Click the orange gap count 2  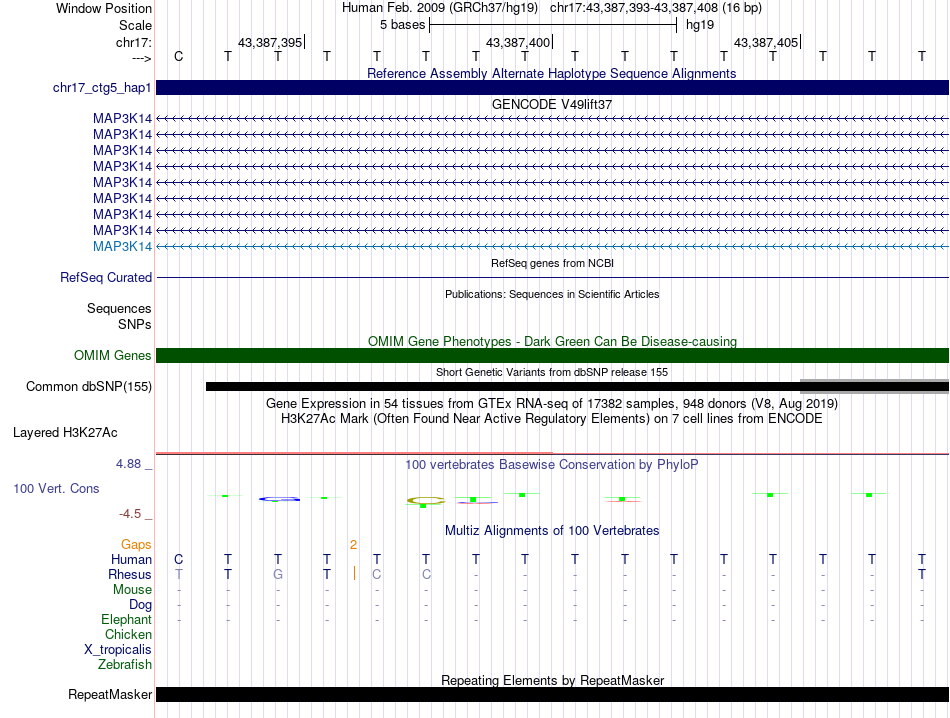point(353,545)
